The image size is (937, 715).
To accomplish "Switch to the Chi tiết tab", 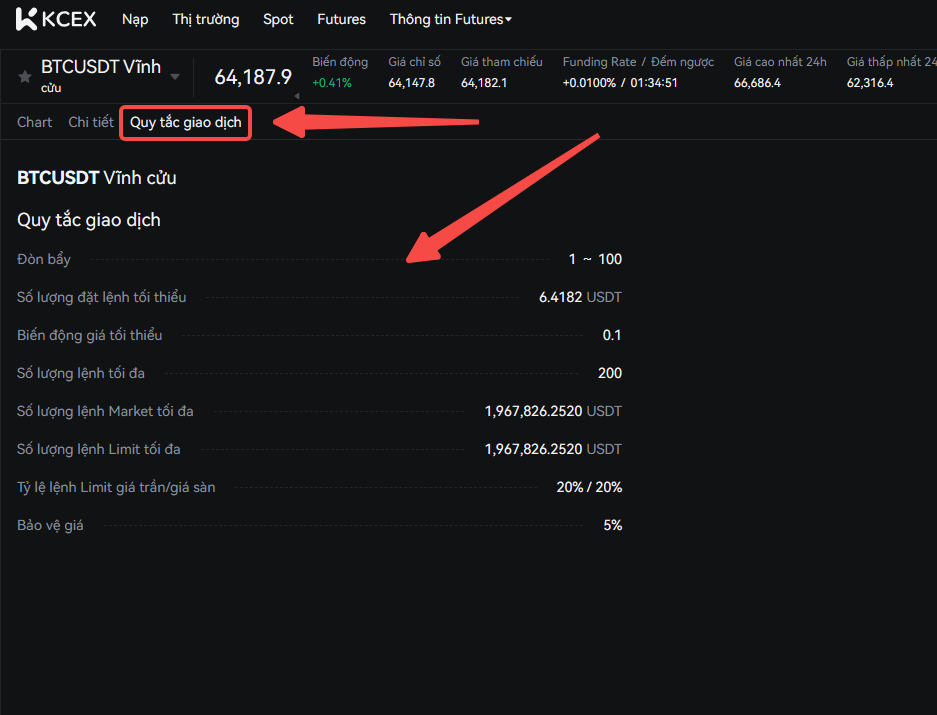I will pyautogui.click(x=91, y=122).
